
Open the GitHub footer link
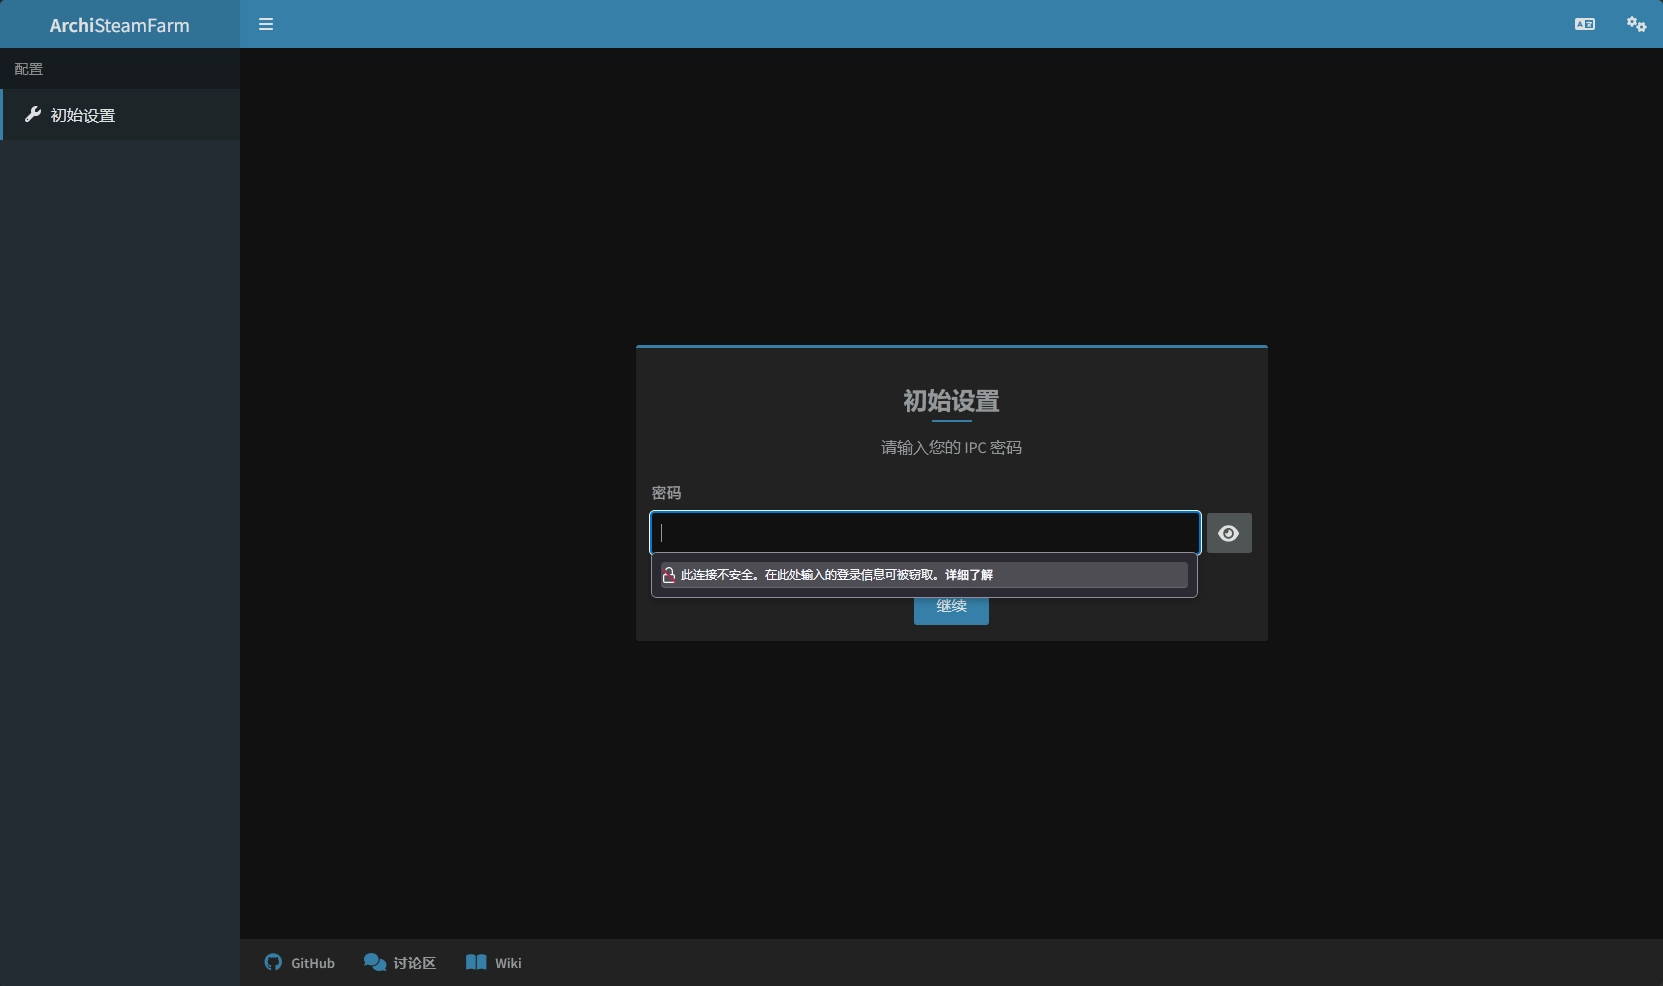click(x=299, y=963)
